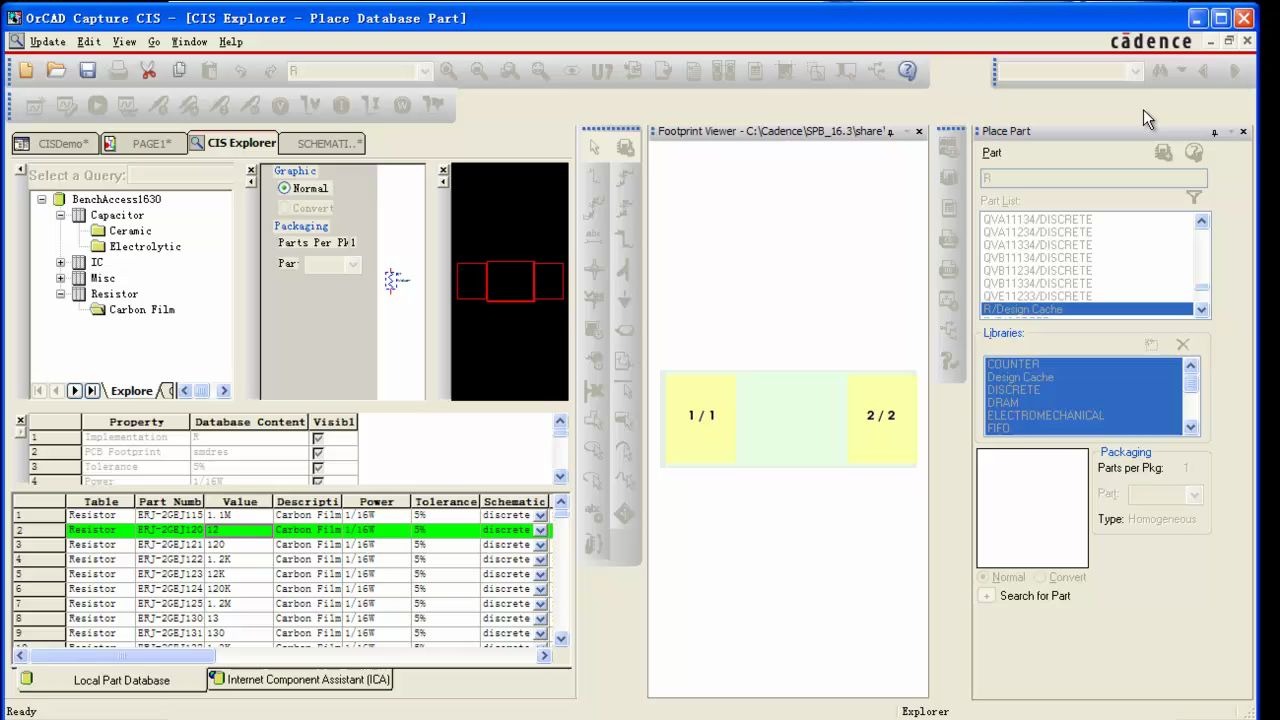Collapse the Capacitor tree node
This screenshot has width=1280, height=720.
(x=61, y=215)
